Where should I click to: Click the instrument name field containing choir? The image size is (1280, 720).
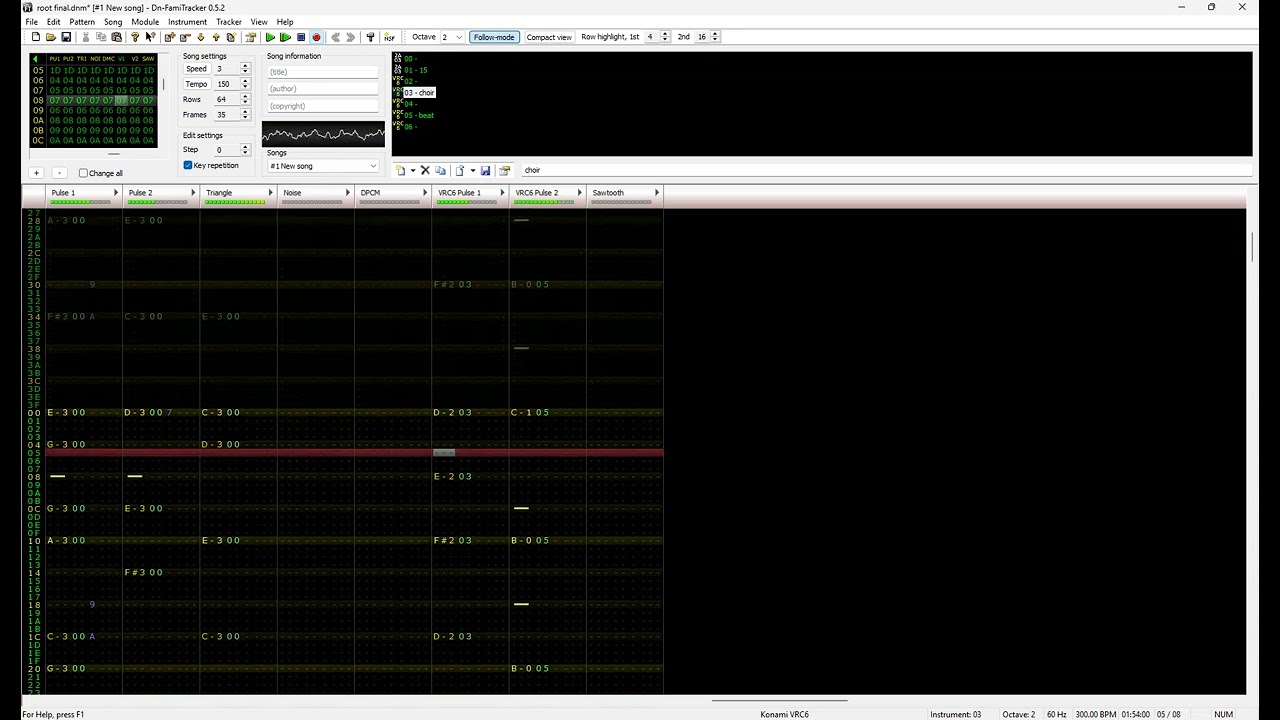885,170
